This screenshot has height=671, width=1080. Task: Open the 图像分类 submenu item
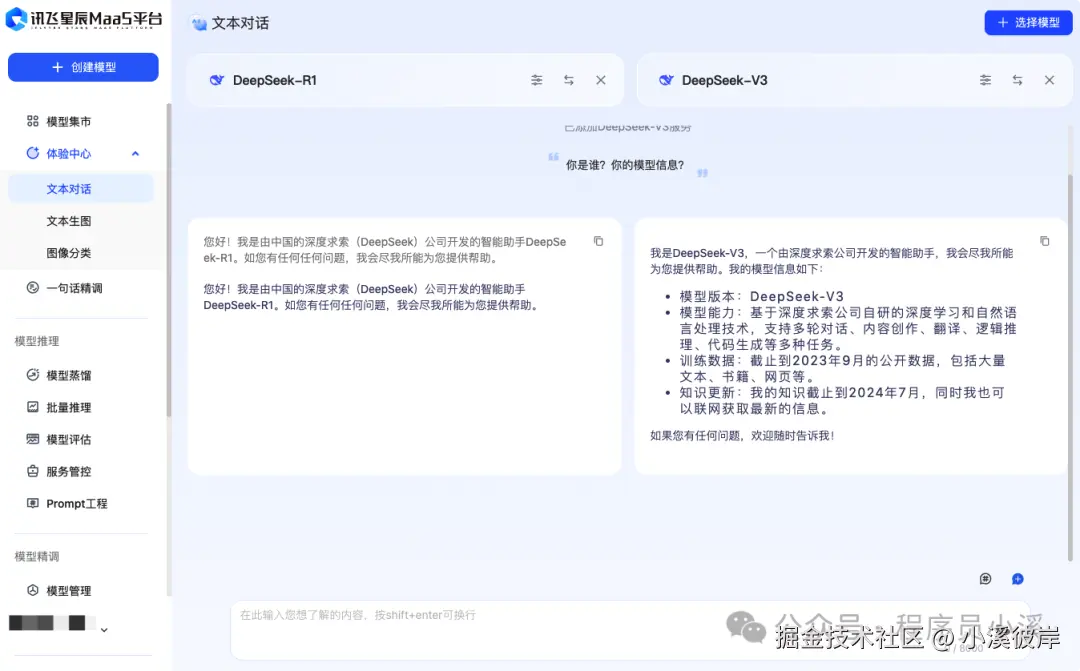click(69, 253)
